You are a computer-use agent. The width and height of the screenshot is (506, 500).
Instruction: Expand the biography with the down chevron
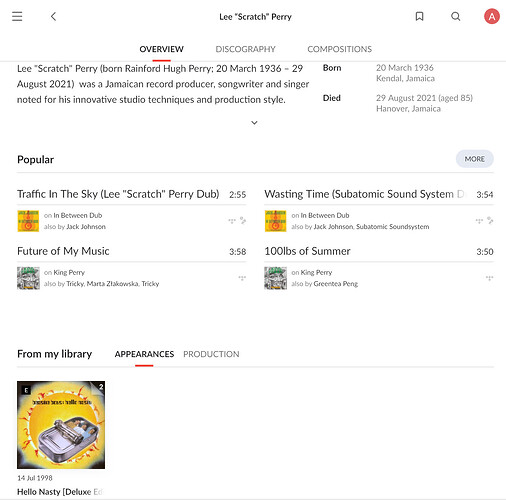pyautogui.click(x=254, y=123)
